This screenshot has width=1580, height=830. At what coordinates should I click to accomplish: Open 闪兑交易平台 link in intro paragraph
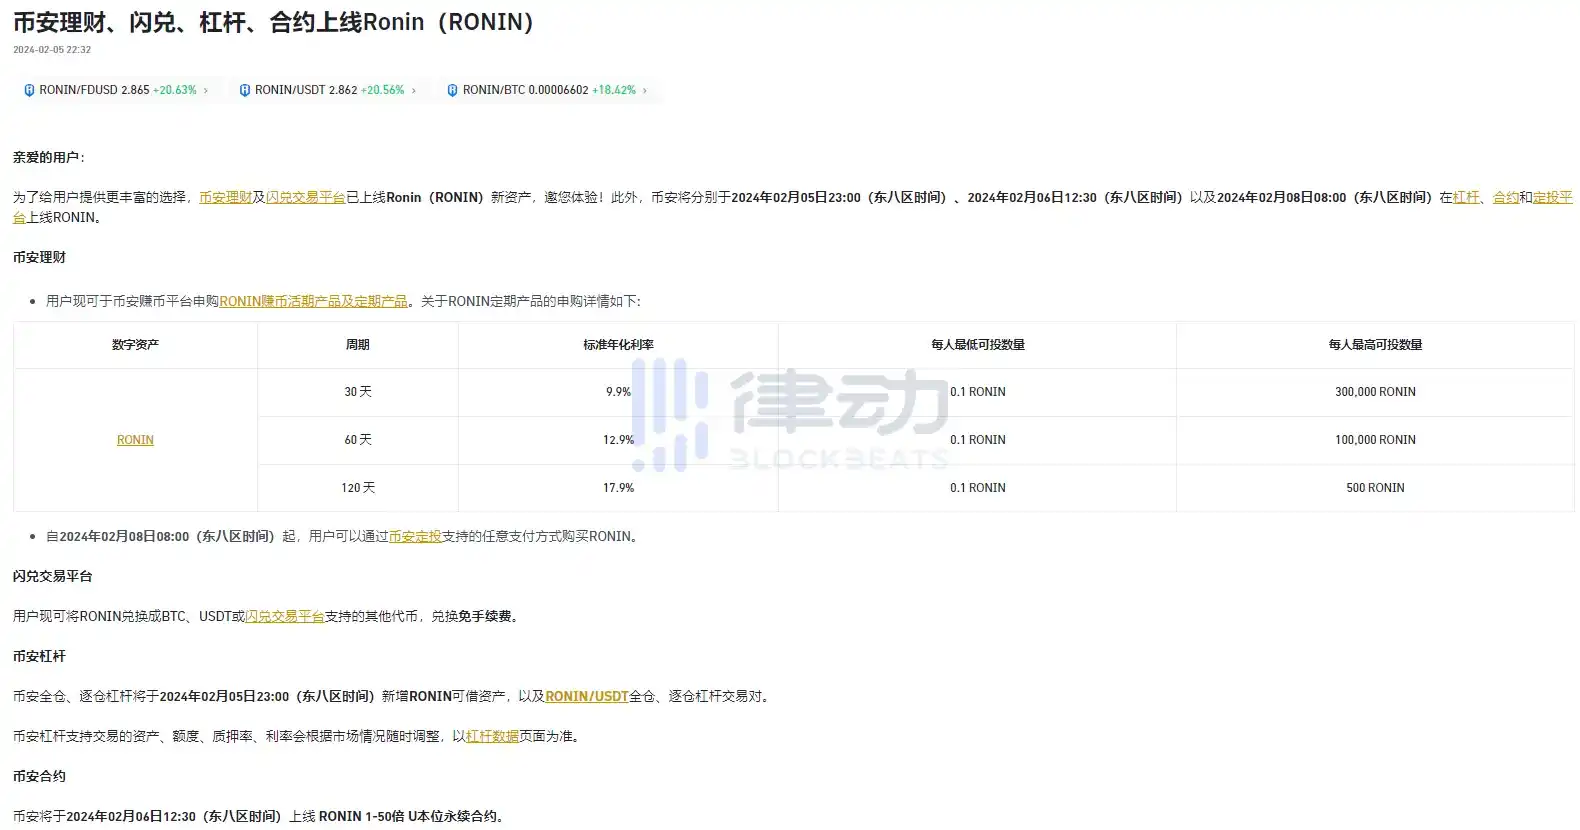coord(305,198)
